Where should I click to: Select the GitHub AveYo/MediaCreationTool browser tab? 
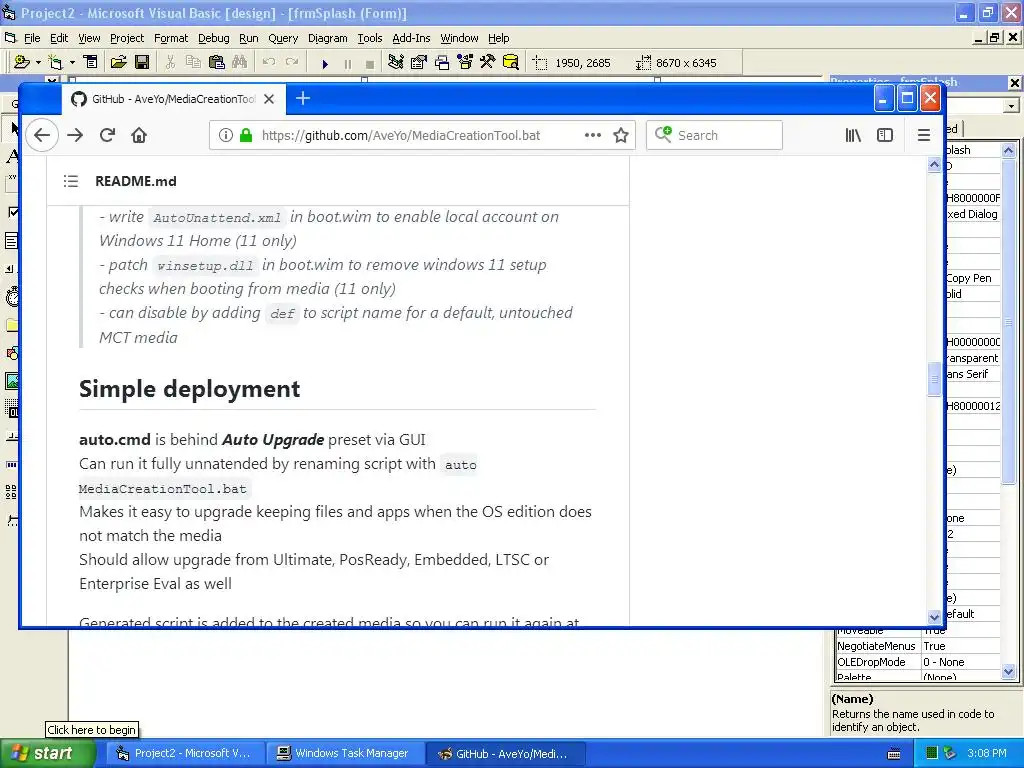coord(174,99)
